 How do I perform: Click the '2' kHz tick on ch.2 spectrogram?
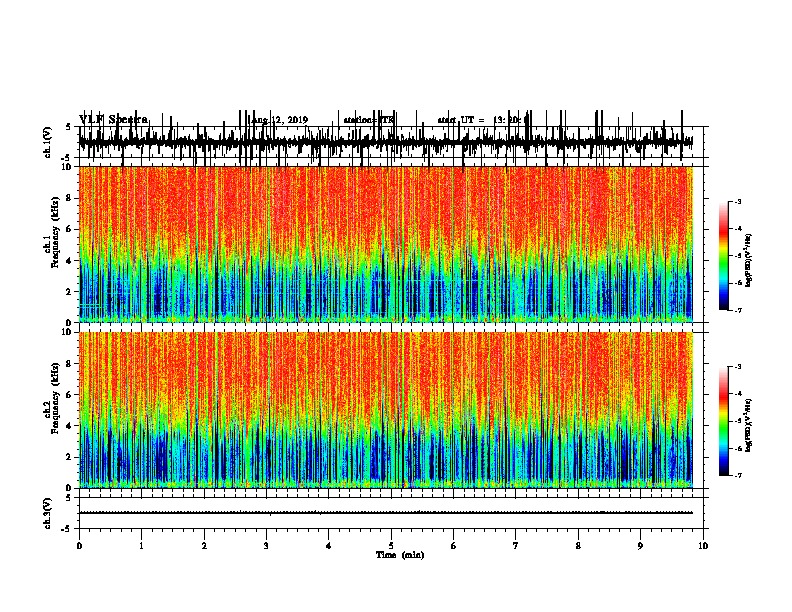coord(69,457)
